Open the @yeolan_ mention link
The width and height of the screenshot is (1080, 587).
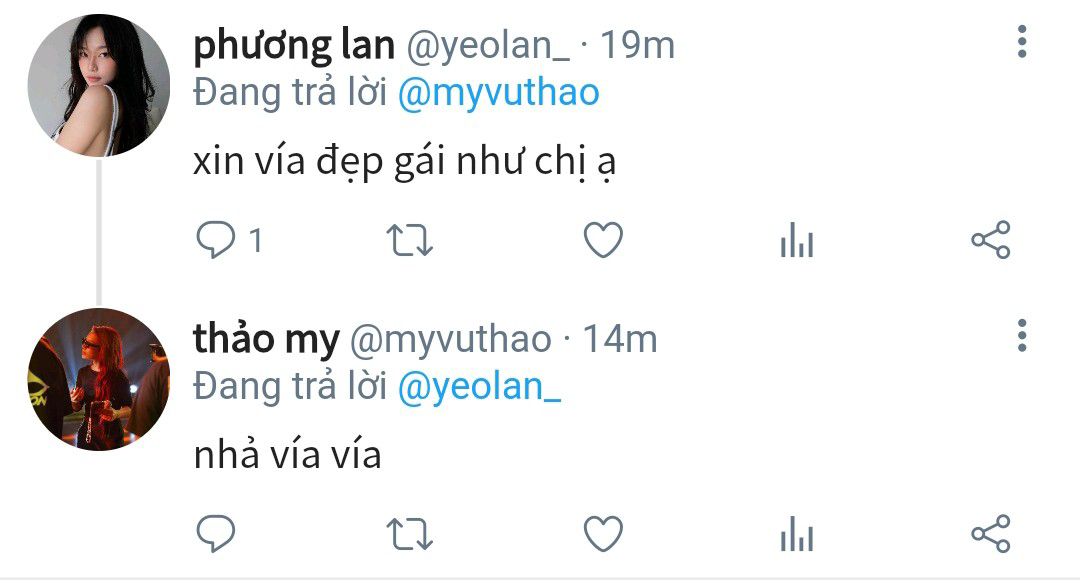click(x=479, y=387)
